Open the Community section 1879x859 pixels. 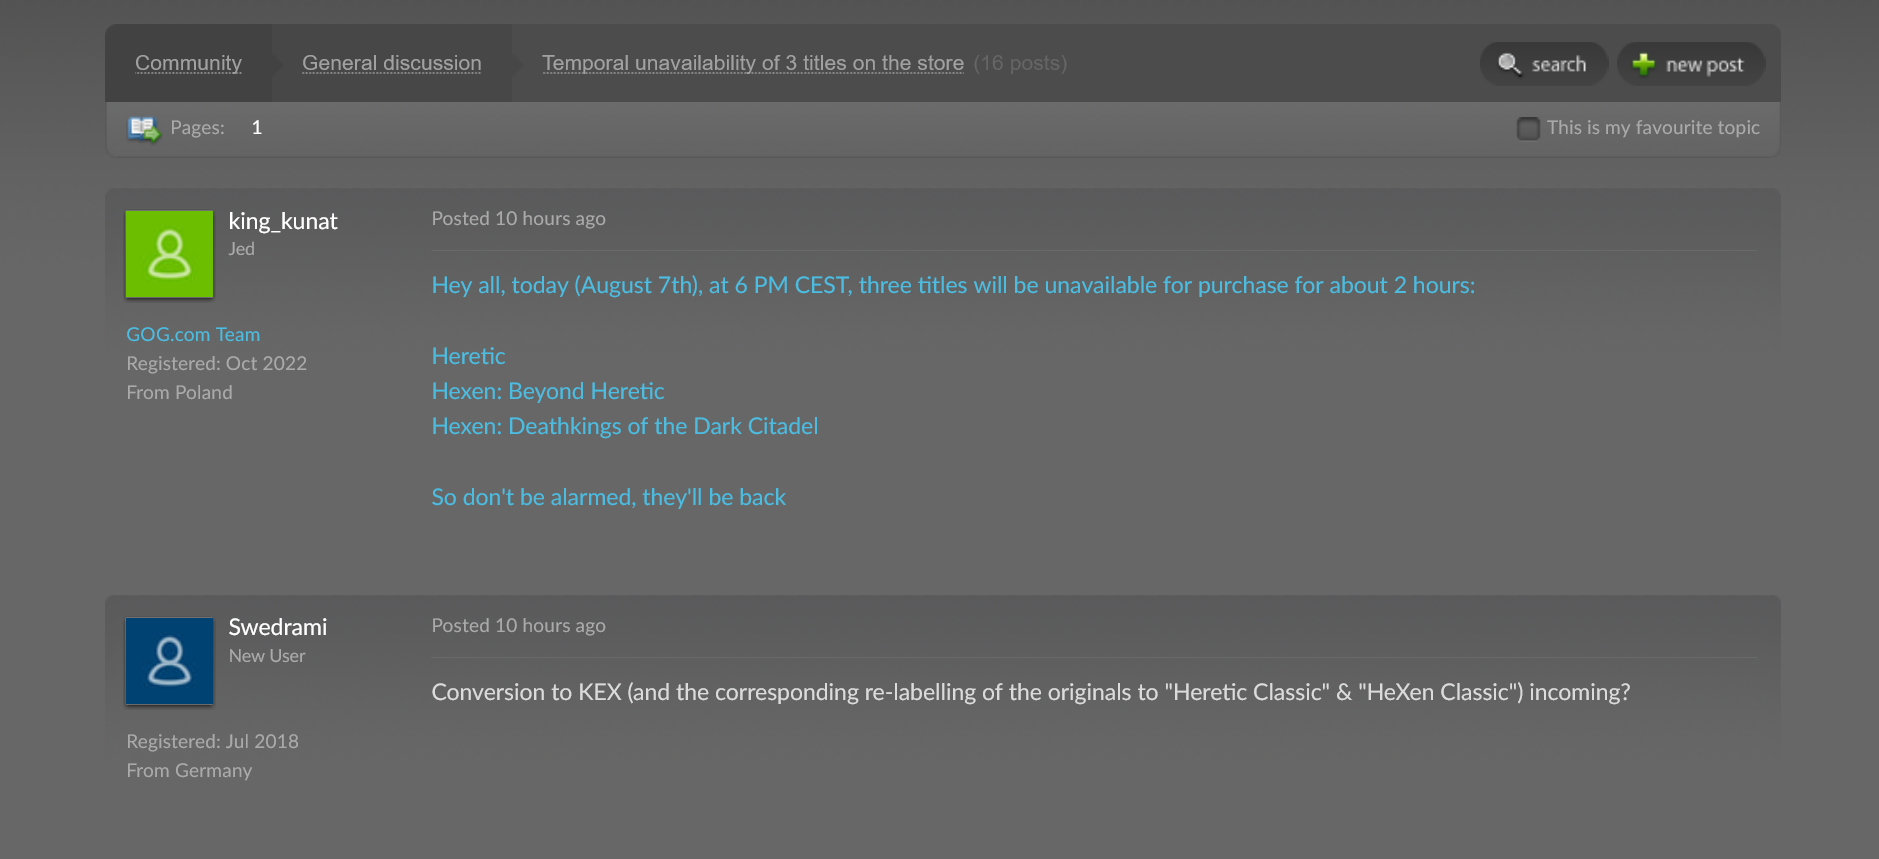click(x=188, y=62)
